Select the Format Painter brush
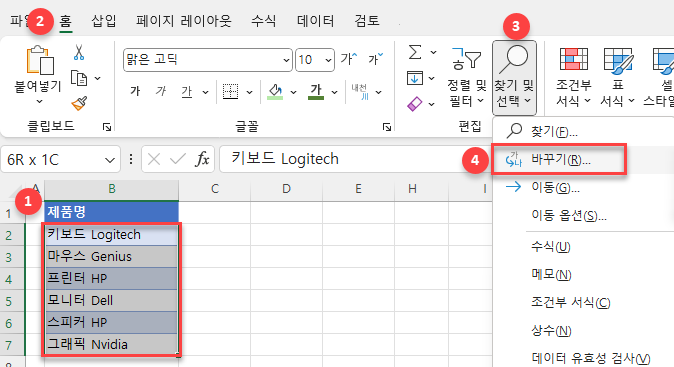The image size is (674, 367). coord(79,103)
